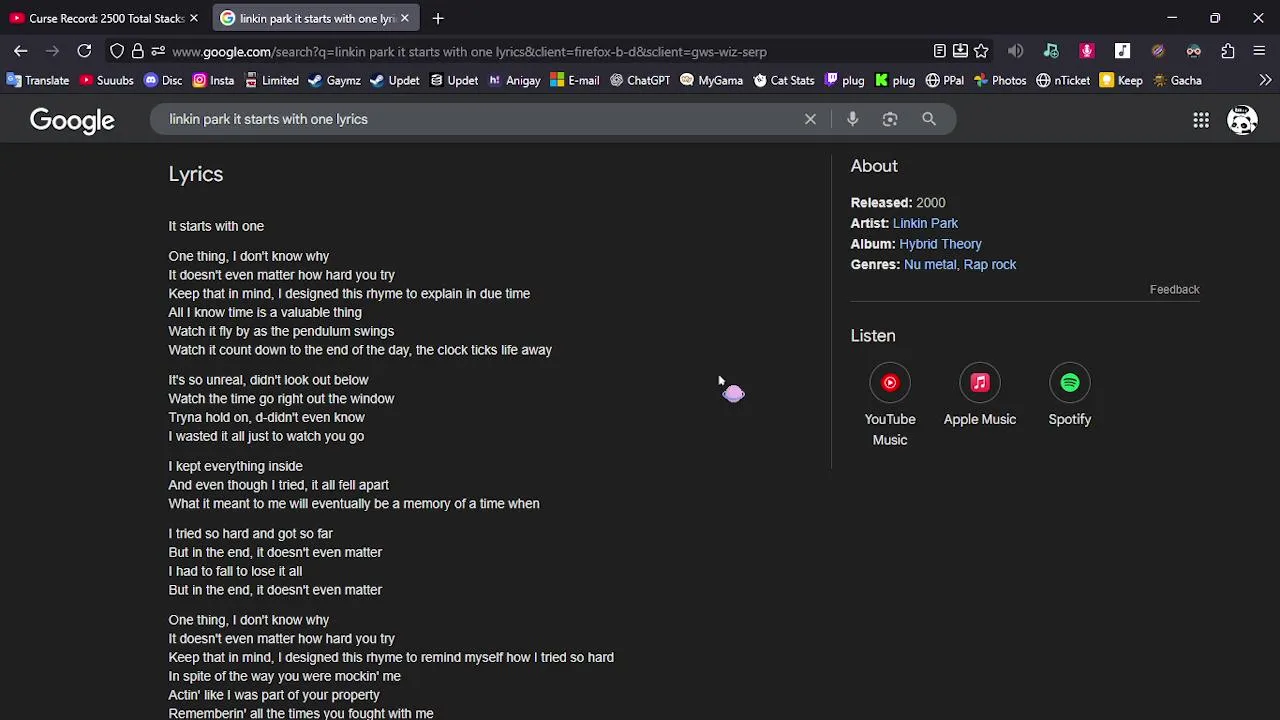
Task: Click the Linkin Park artist link
Action: pos(925,223)
